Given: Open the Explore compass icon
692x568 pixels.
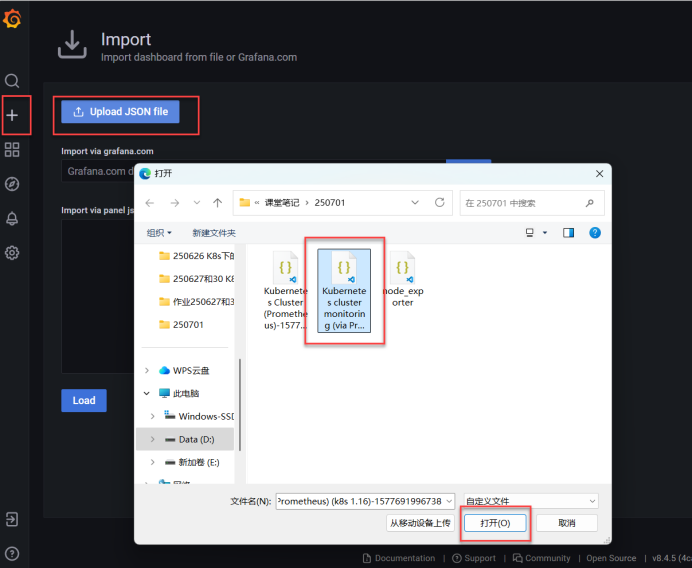Looking at the screenshot, I should 12,184.
